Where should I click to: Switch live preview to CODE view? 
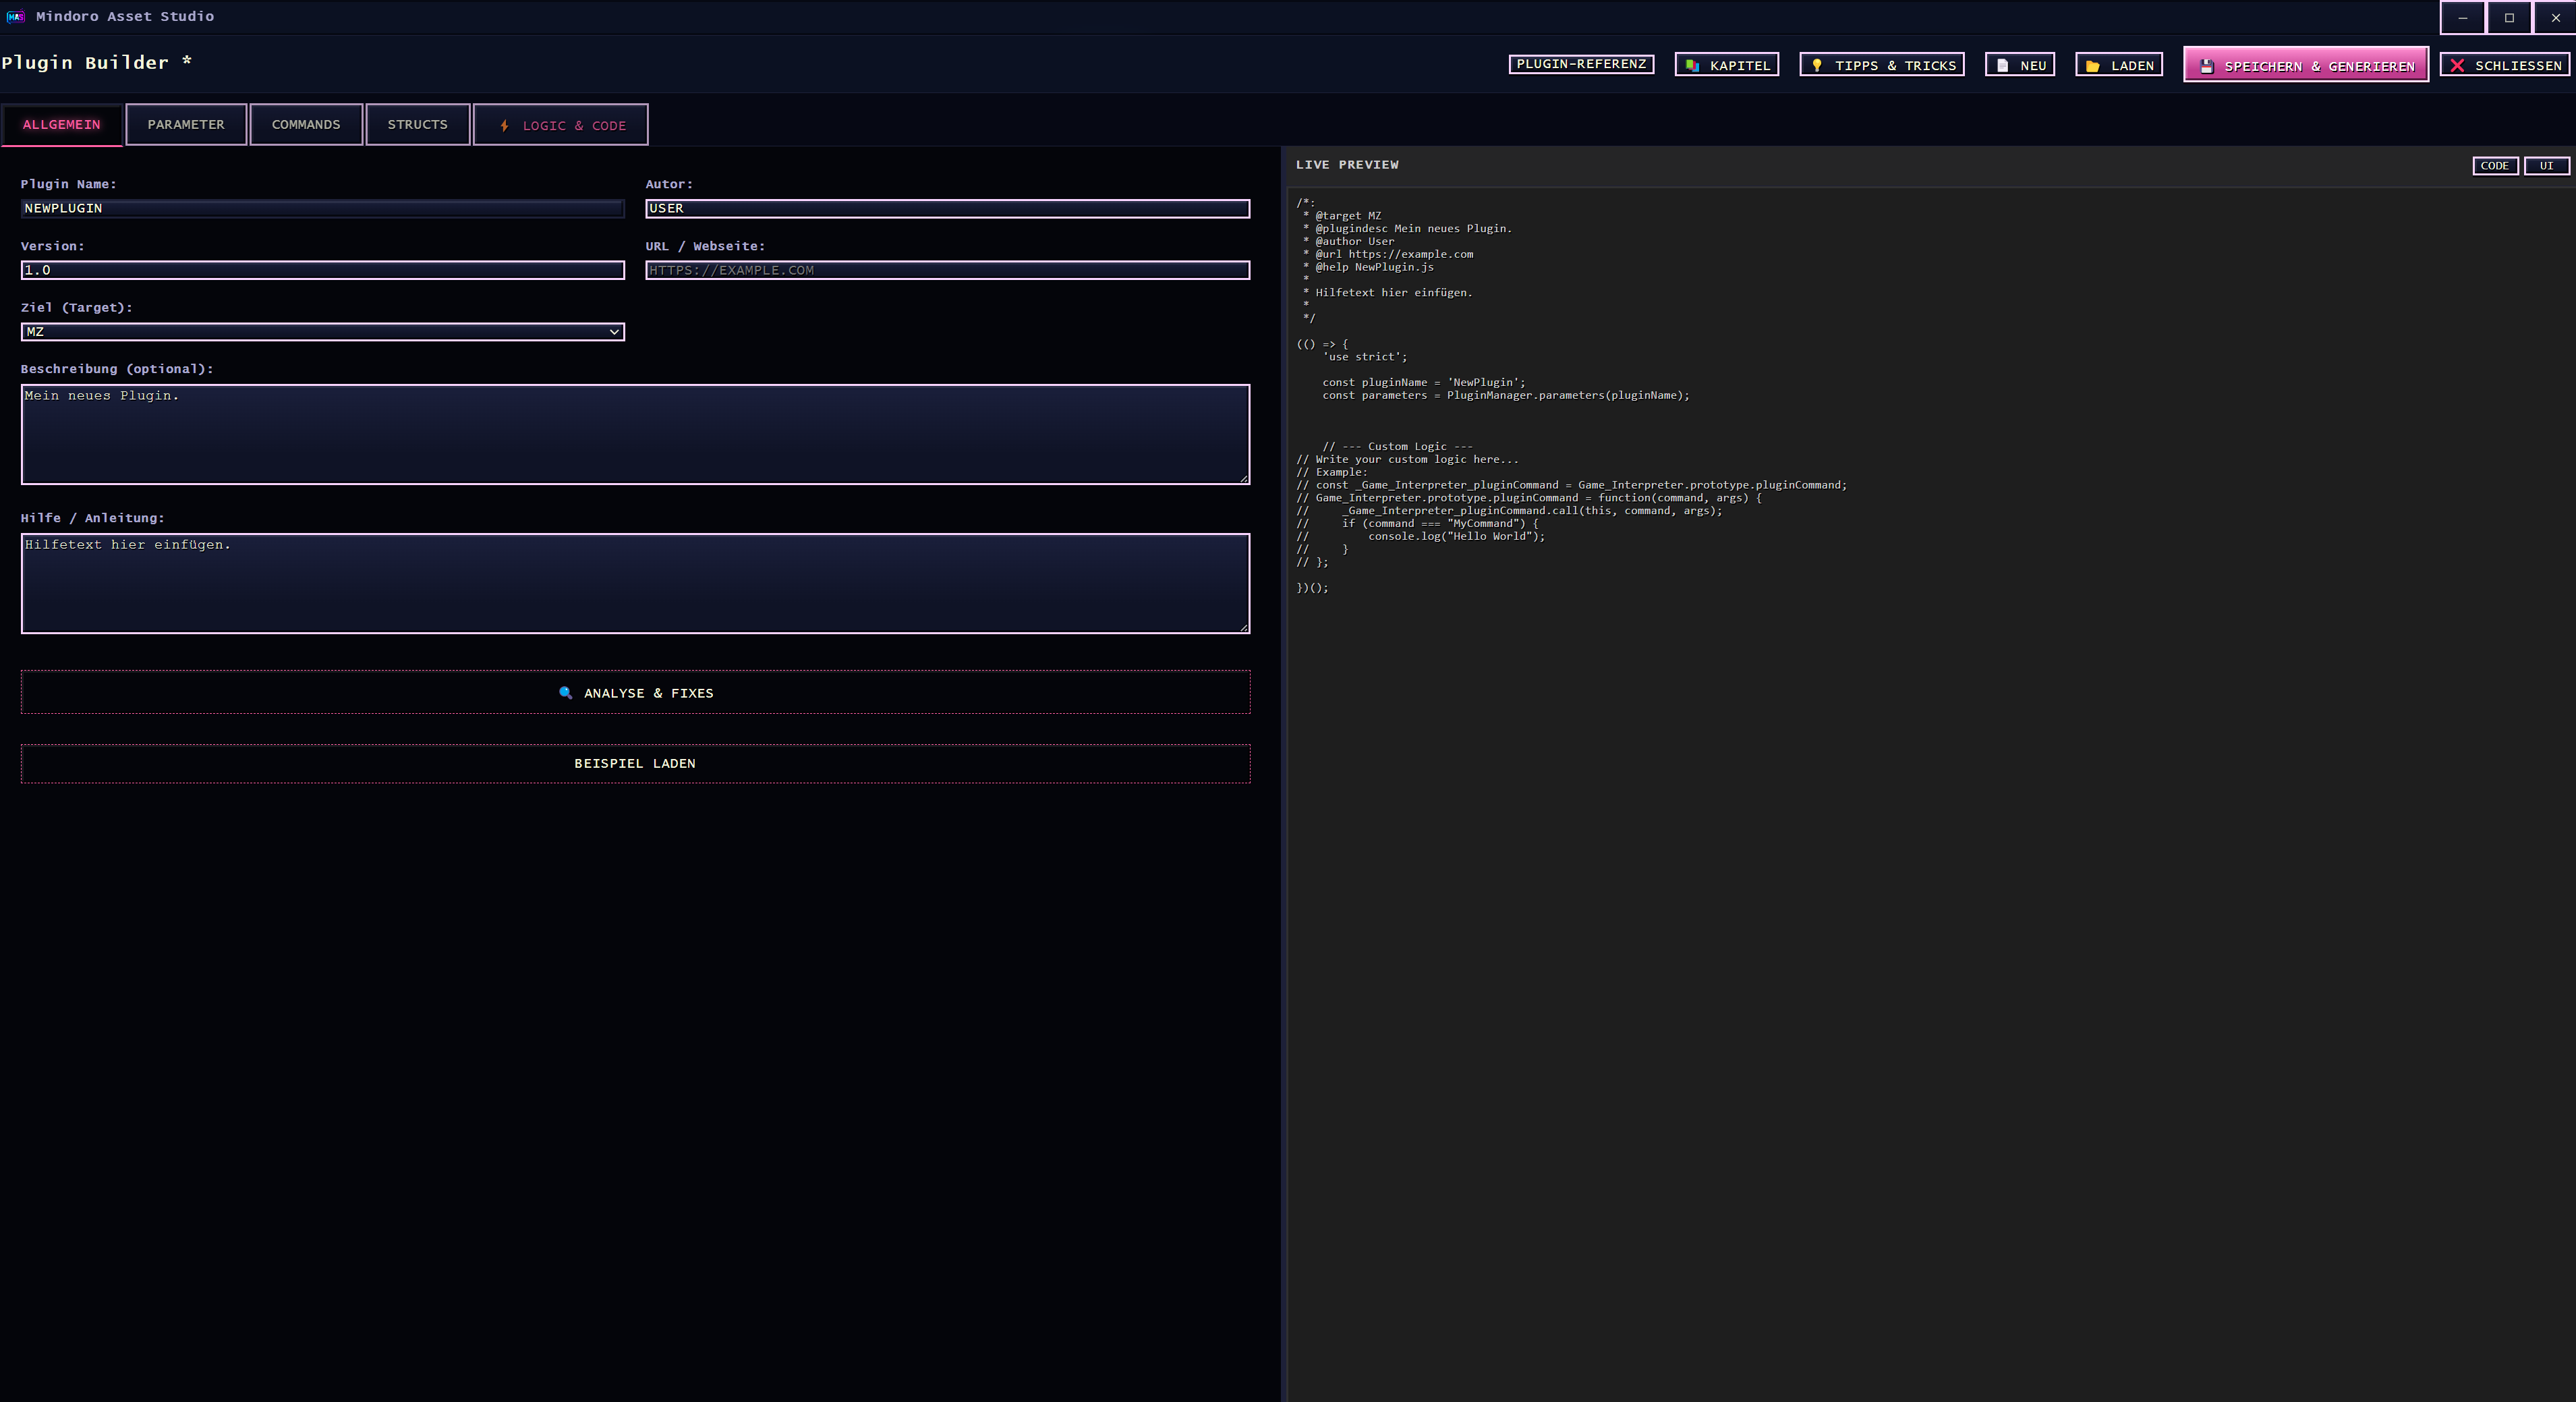(2494, 166)
